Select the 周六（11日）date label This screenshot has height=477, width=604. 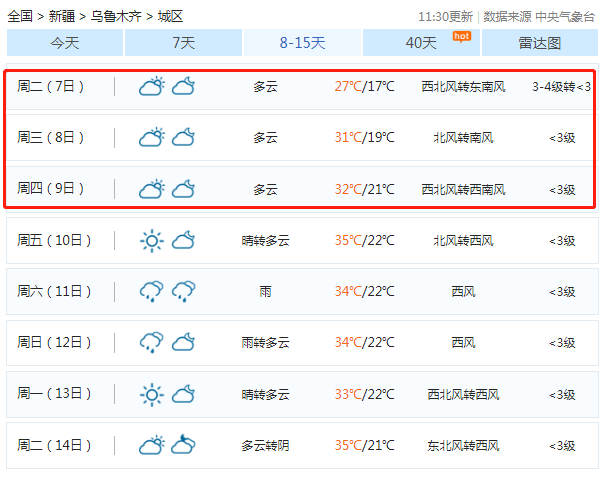pos(54,291)
